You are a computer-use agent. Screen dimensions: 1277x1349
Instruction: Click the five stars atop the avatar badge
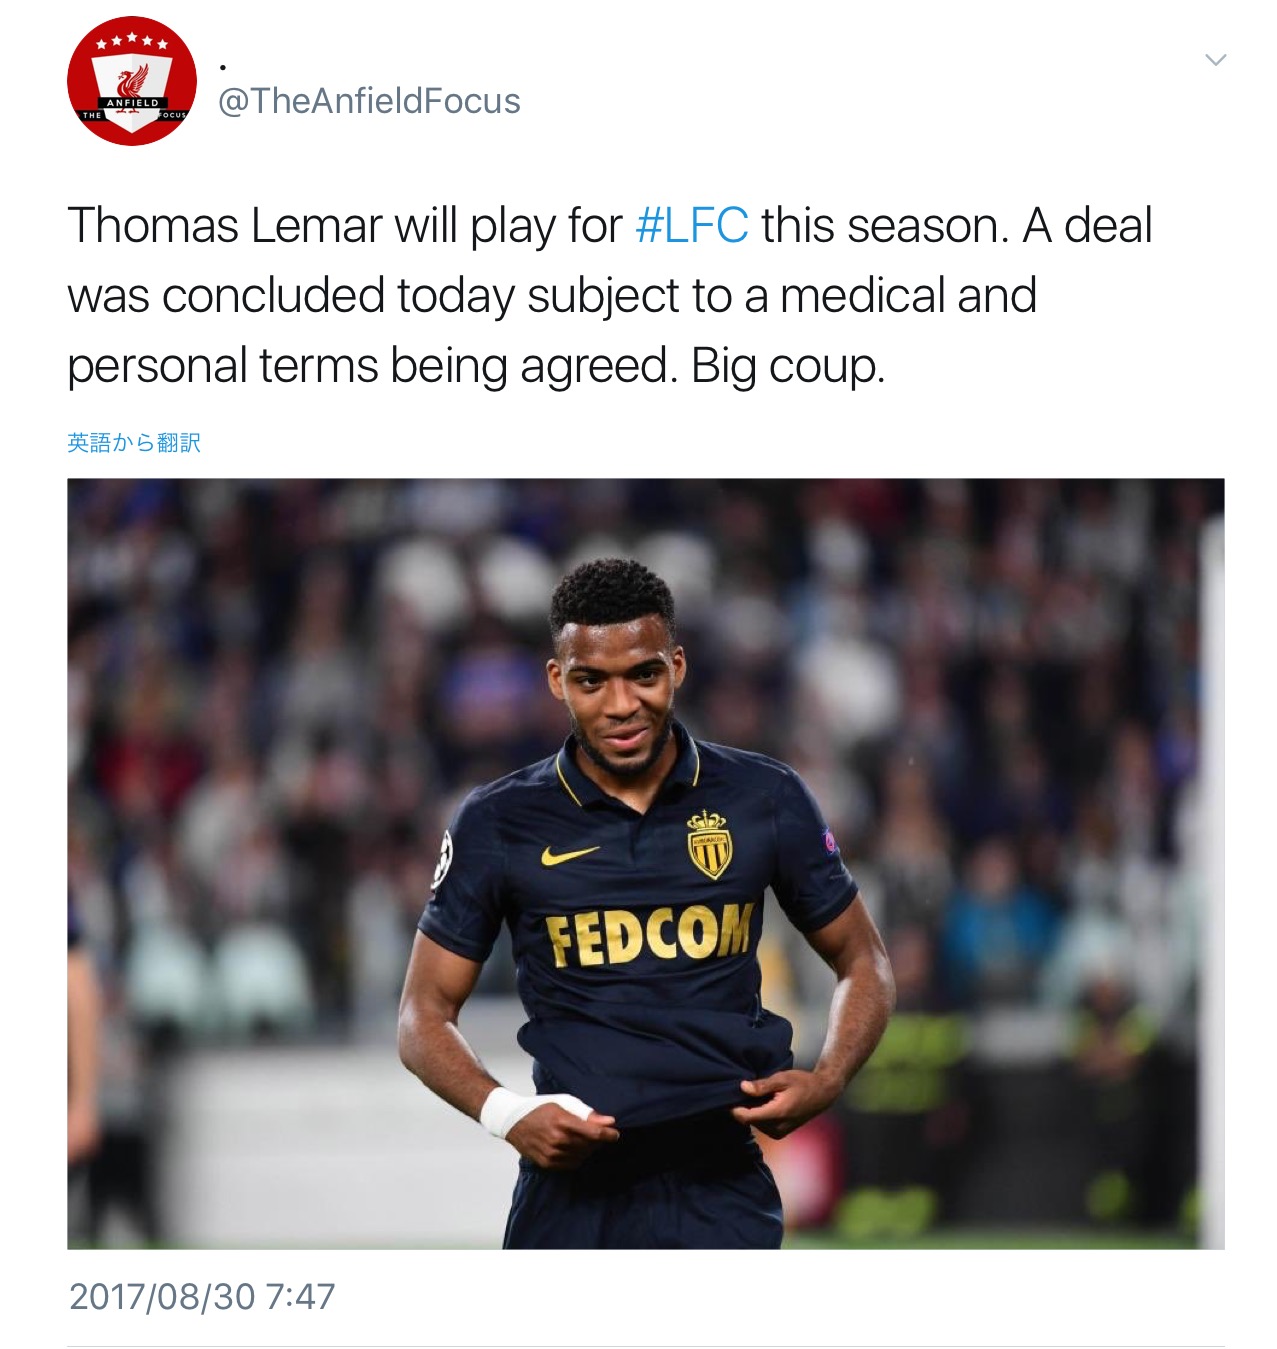click(132, 41)
